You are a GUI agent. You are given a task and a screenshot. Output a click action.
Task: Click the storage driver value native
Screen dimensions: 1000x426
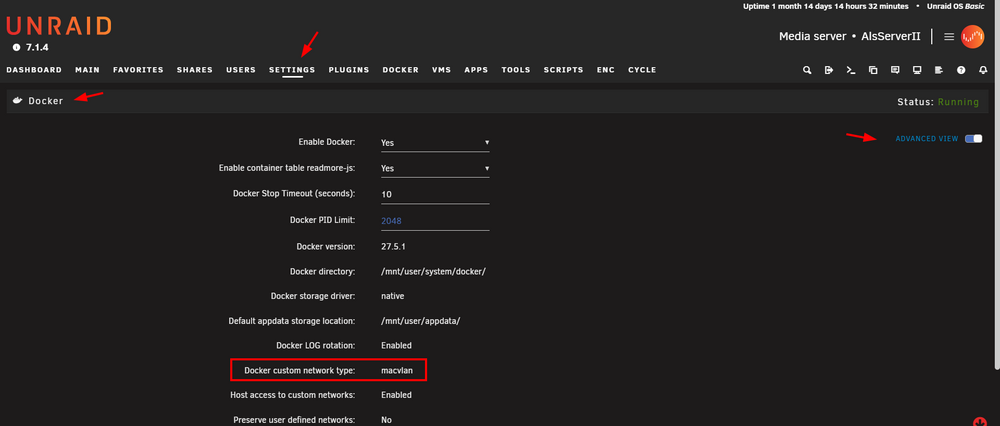click(x=393, y=296)
